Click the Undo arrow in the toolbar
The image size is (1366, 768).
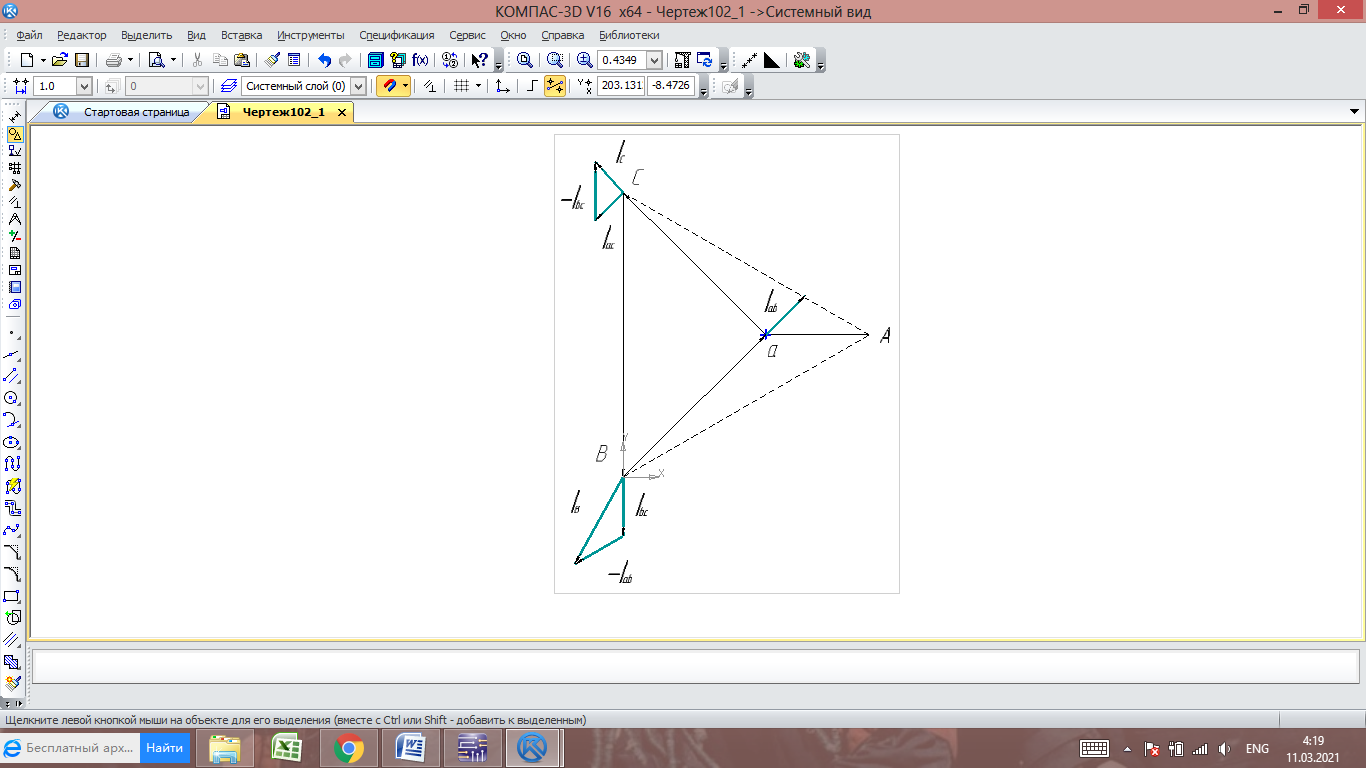pyautogui.click(x=324, y=60)
